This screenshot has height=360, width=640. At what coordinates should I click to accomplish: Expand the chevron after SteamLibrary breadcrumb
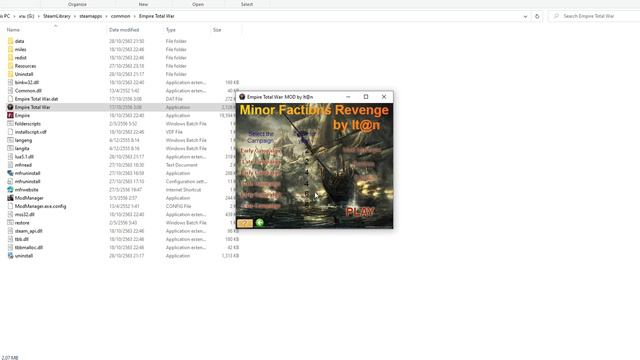(x=75, y=16)
